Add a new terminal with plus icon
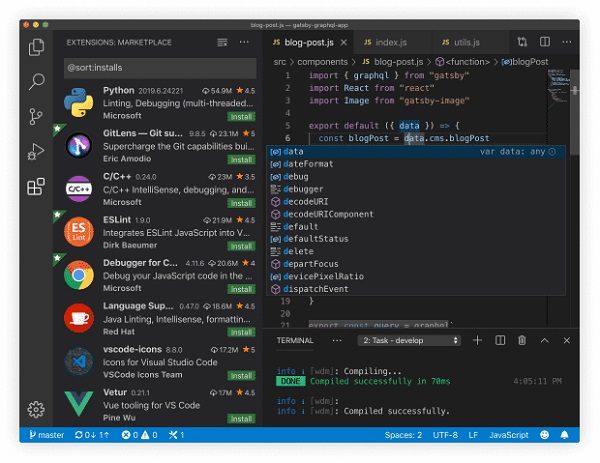The image size is (600, 463). pyautogui.click(x=477, y=340)
